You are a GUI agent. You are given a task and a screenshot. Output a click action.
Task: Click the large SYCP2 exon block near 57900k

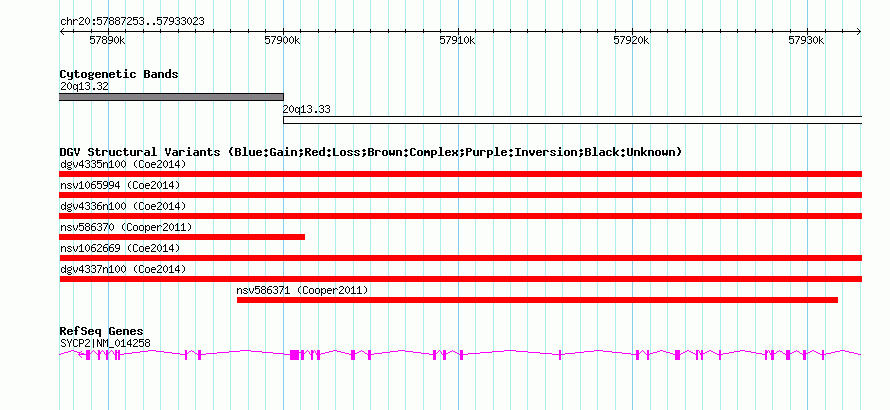(295, 355)
